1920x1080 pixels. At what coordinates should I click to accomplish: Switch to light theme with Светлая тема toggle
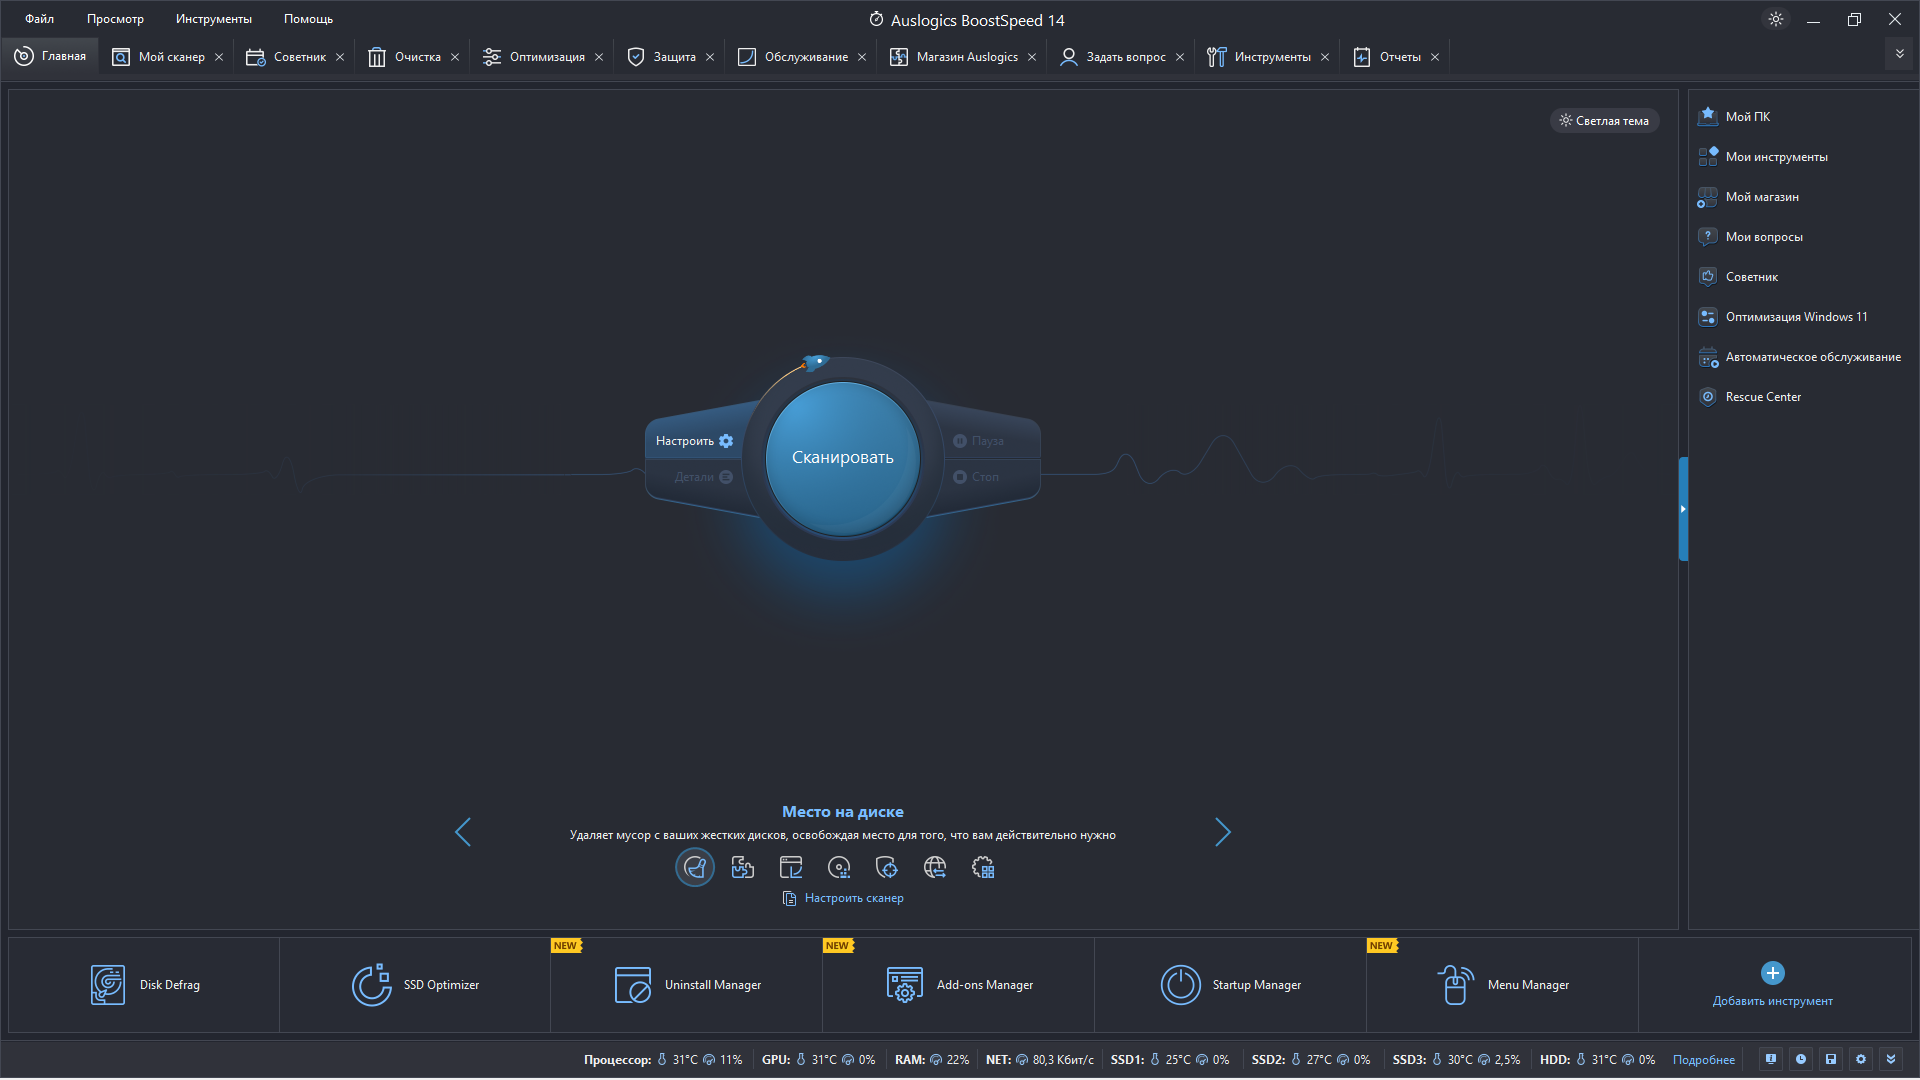click(1604, 121)
